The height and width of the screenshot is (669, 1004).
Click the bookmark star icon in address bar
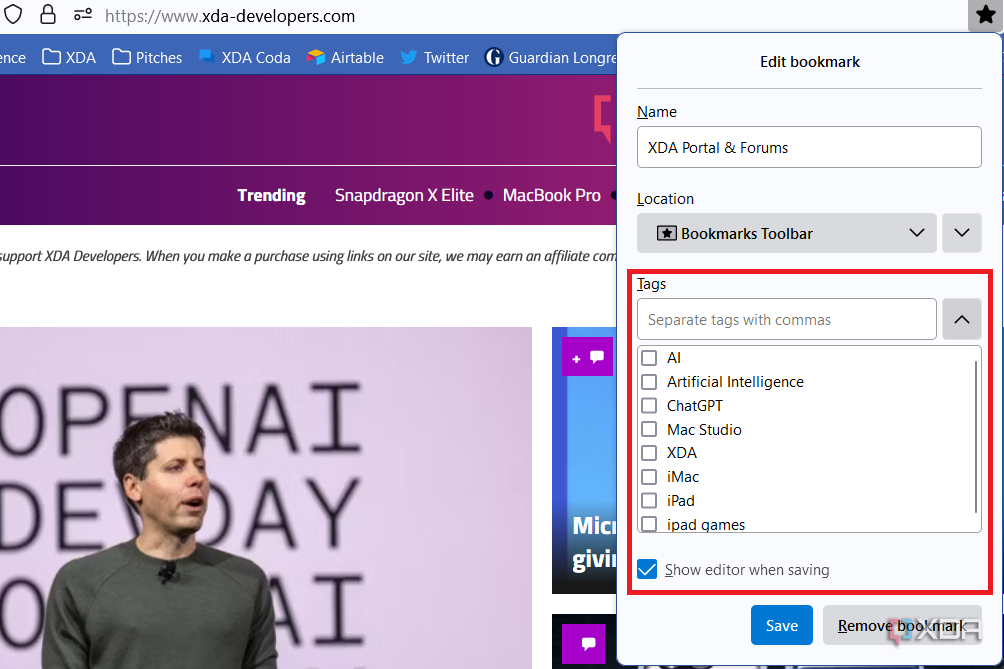(985, 15)
